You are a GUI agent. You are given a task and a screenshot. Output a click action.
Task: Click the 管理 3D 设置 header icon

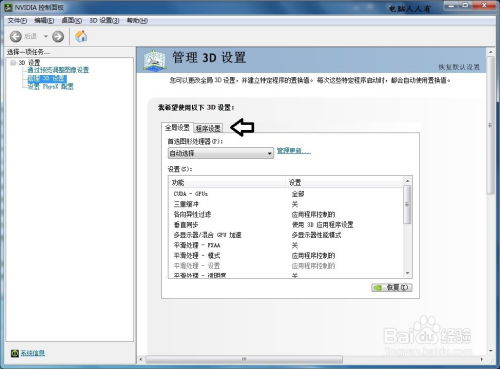[x=154, y=60]
